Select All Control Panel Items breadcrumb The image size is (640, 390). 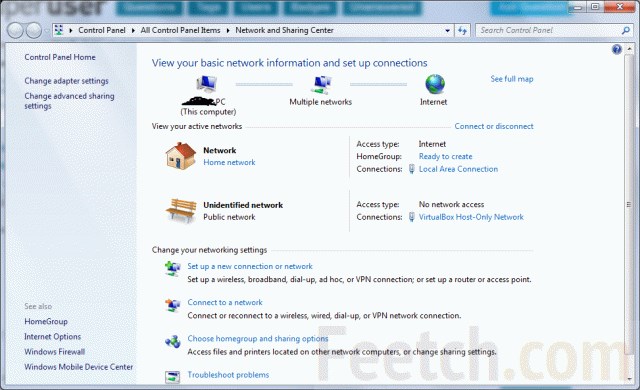tap(180, 30)
